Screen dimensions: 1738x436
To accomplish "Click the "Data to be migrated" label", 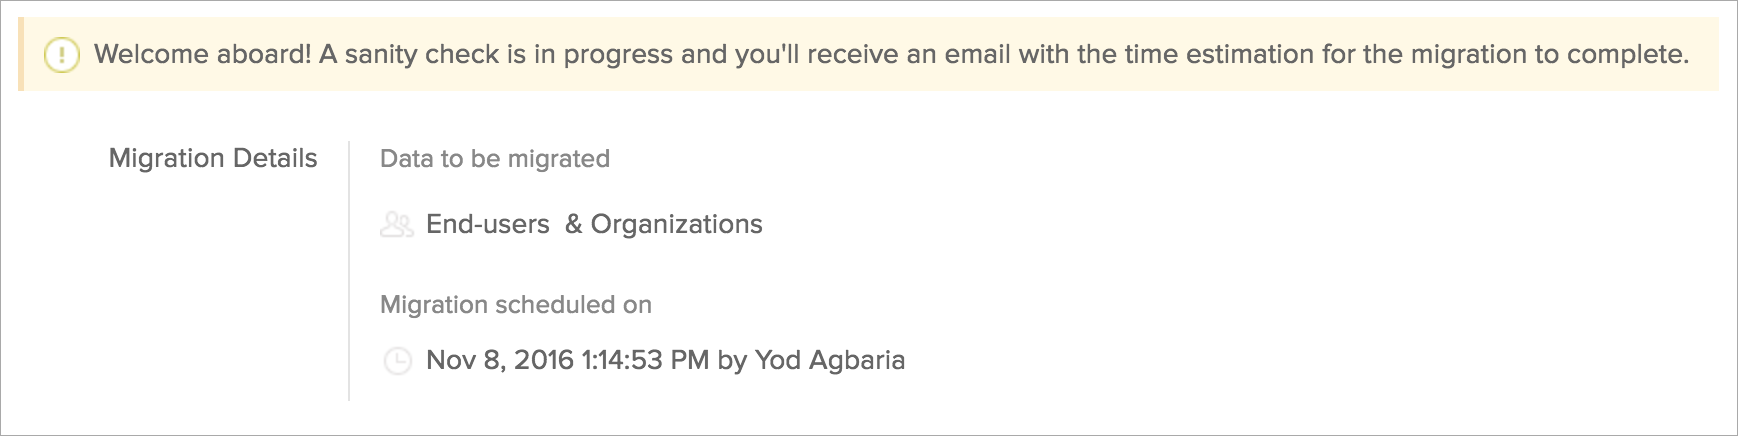I will (x=495, y=159).
